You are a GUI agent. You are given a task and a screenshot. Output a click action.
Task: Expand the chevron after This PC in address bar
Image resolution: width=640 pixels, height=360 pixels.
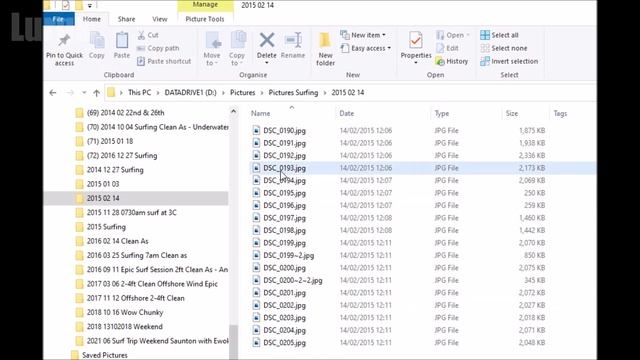[x=158, y=93]
